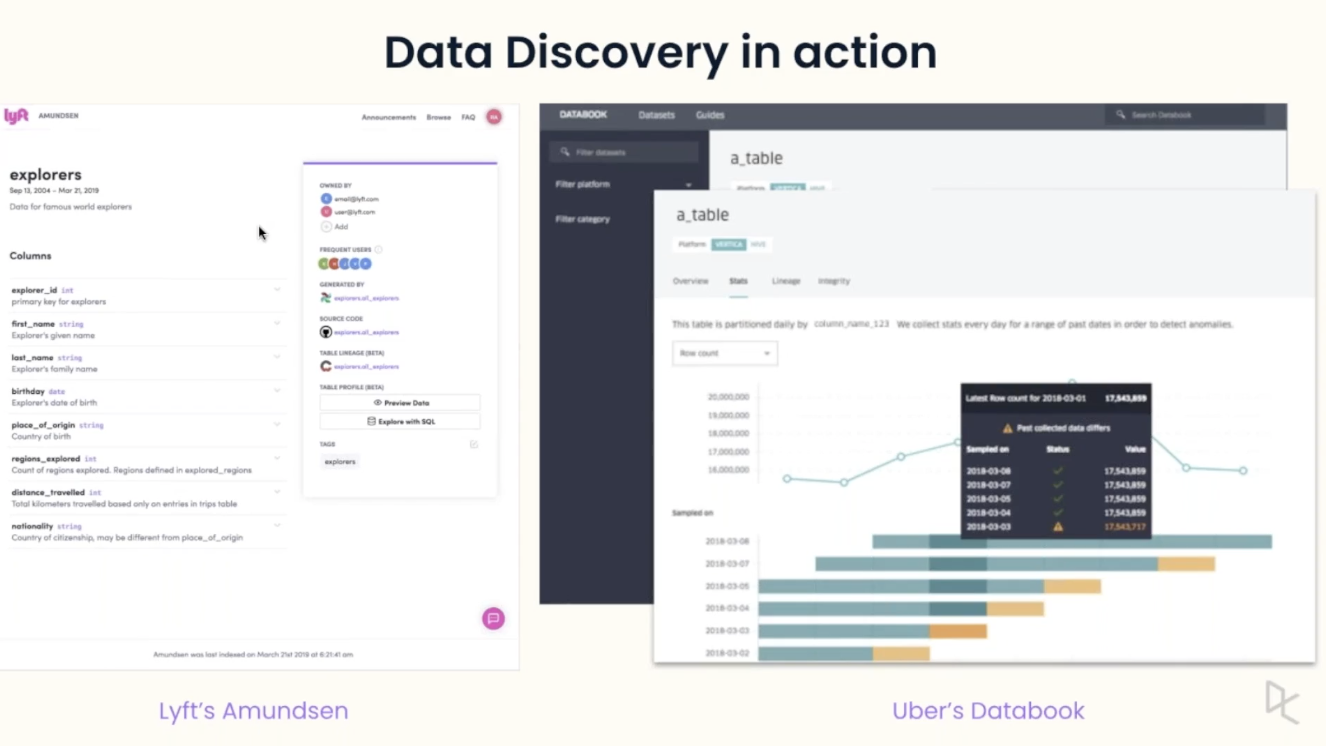This screenshot has height=746, width=1326.
Task: Click the last data point on line chart
Action: point(1244,471)
